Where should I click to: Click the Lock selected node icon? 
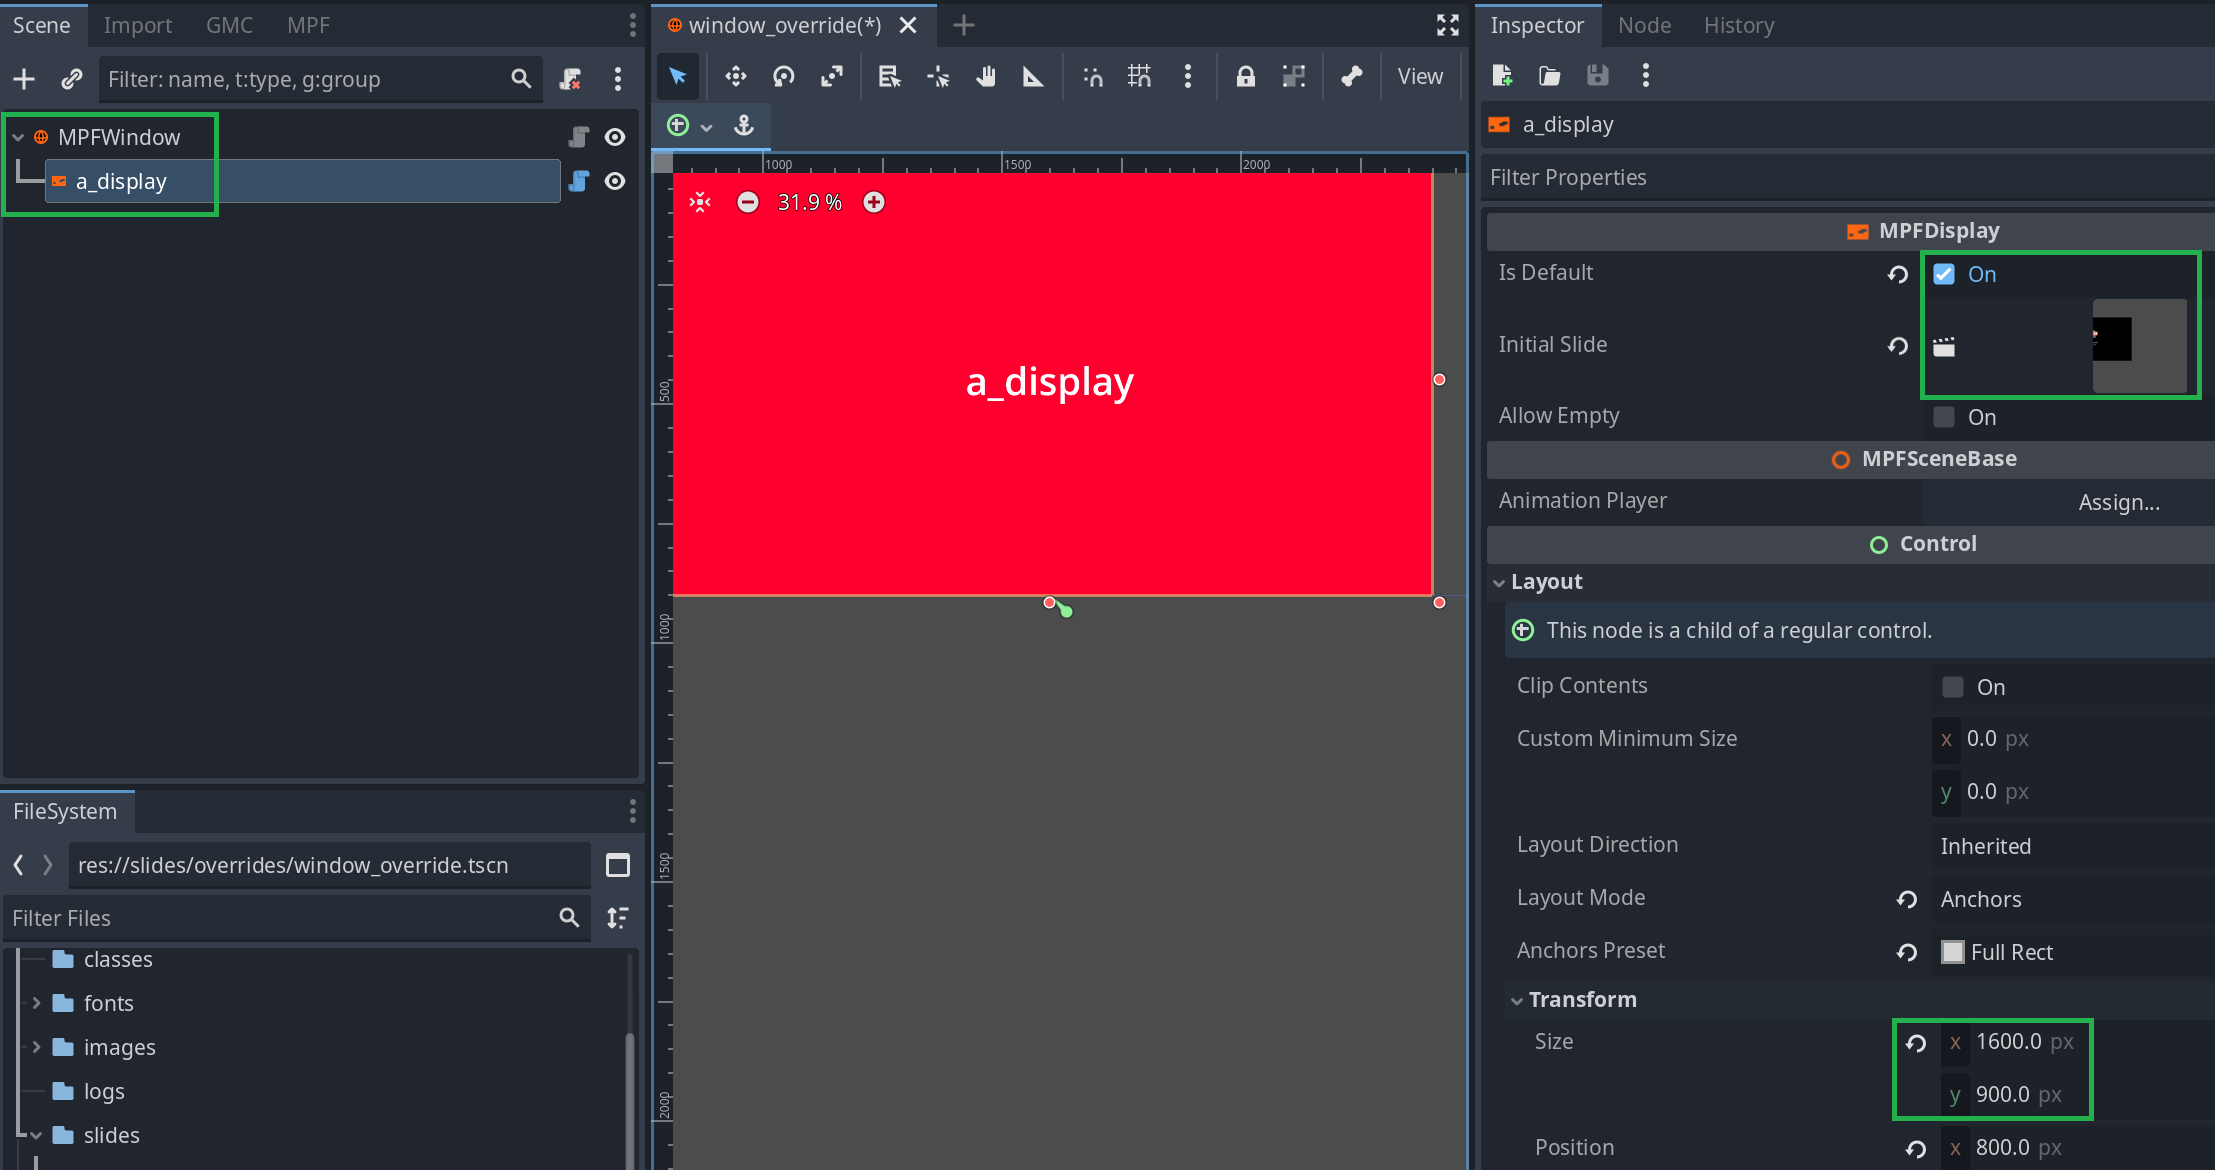[1245, 77]
